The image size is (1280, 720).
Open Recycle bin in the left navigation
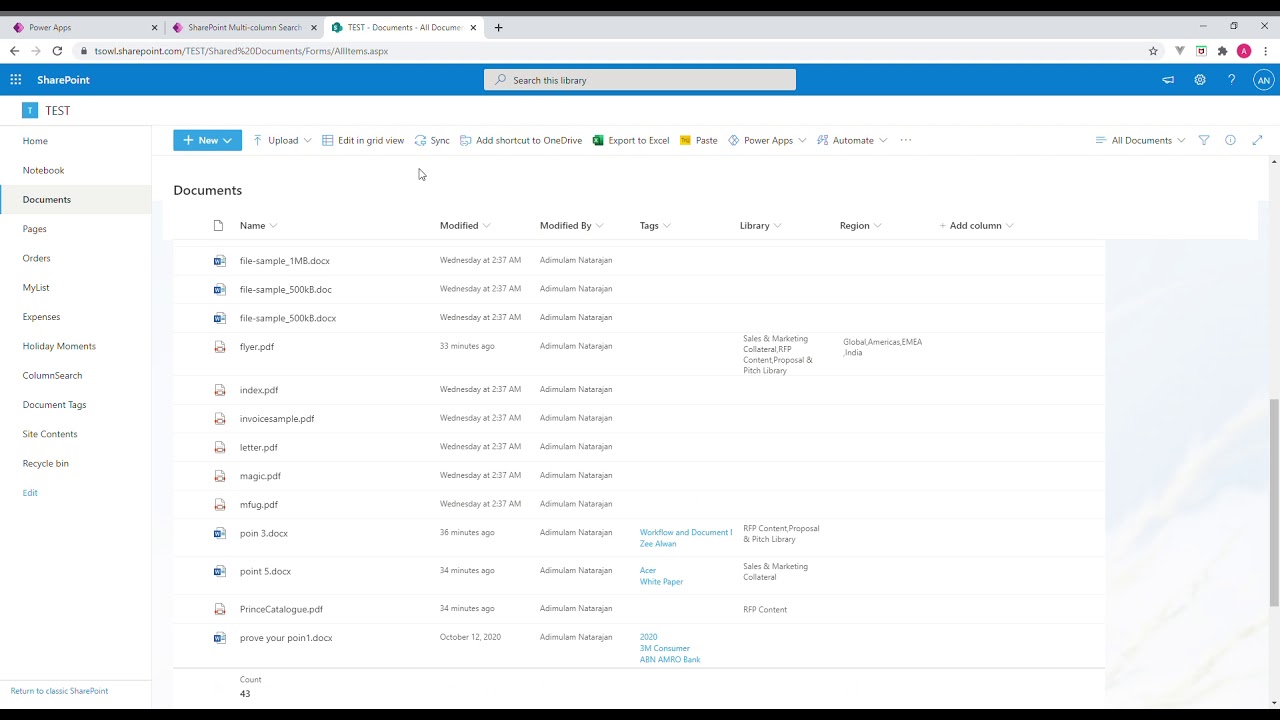[x=46, y=463]
